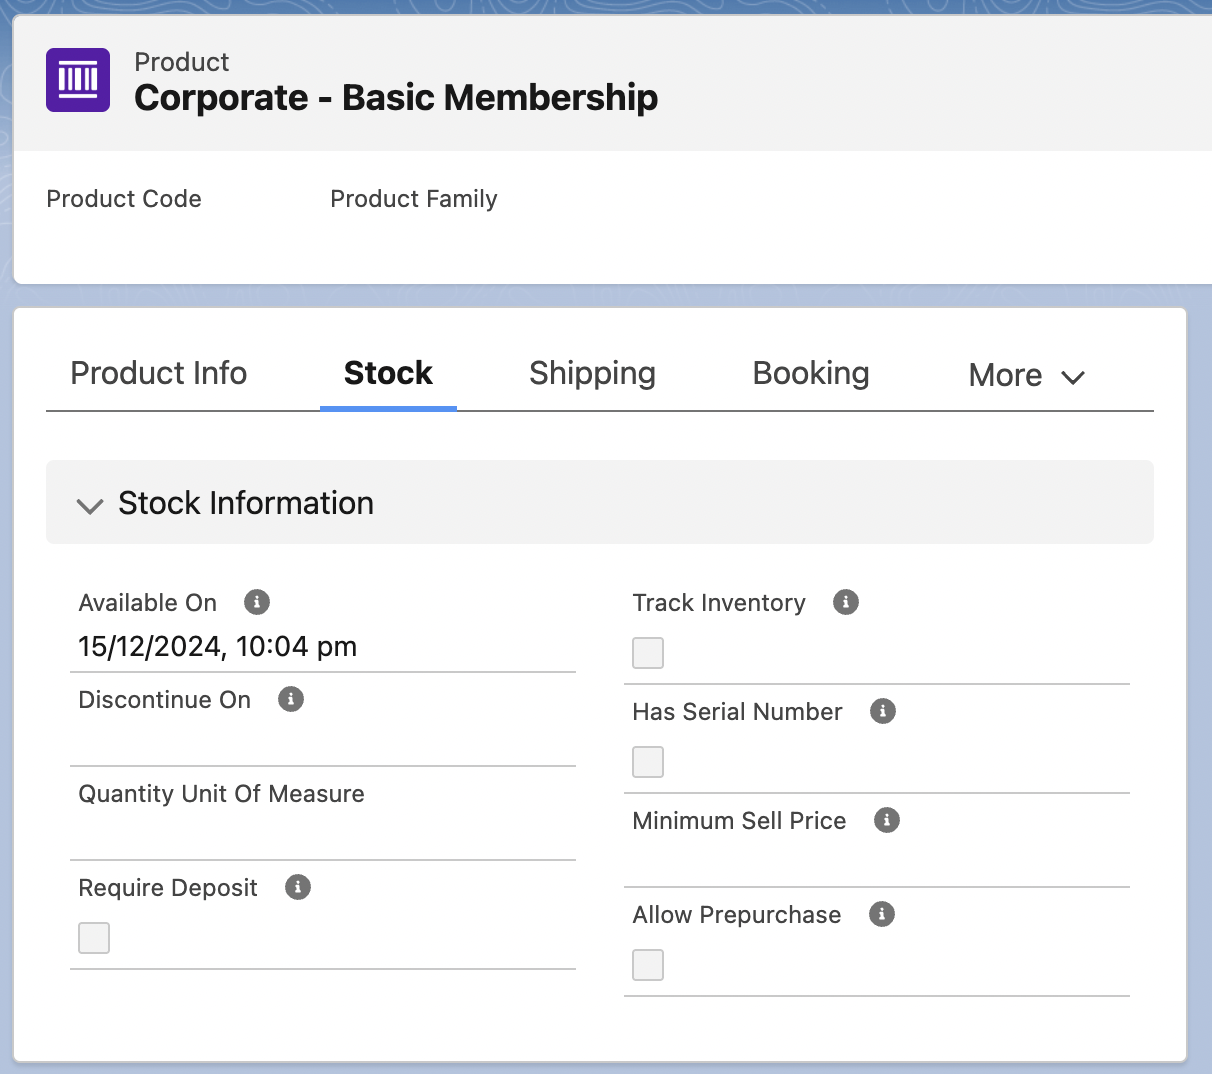
Task: Check the Require Deposit checkbox
Action: [x=94, y=938]
